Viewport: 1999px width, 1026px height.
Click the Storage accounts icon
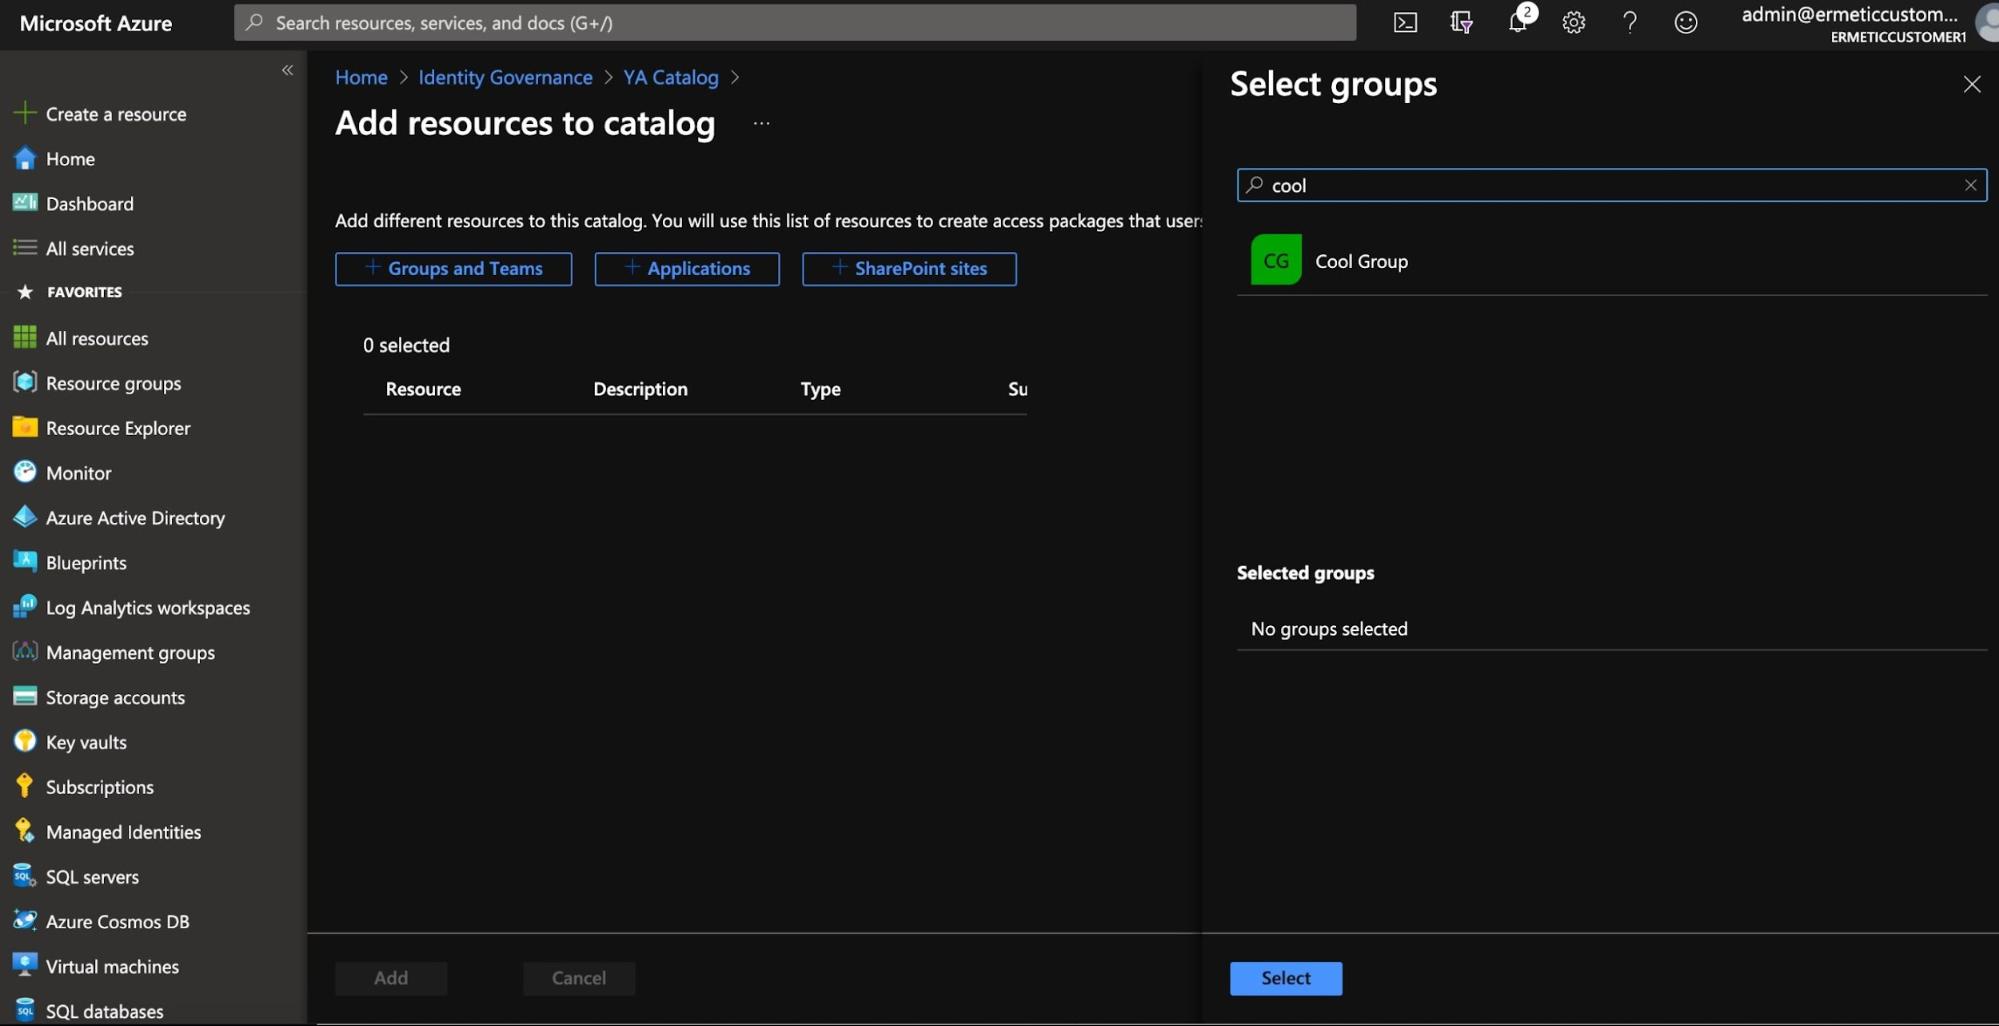pyautogui.click(x=25, y=697)
